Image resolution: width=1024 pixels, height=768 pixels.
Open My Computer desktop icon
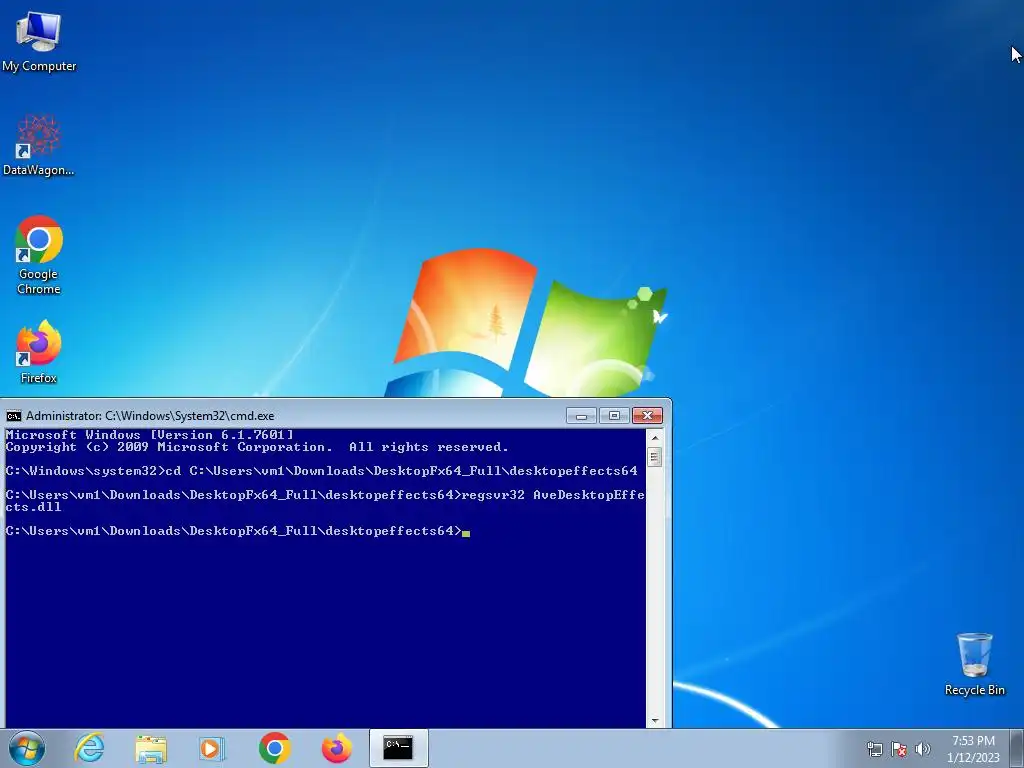pyautogui.click(x=39, y=40)
